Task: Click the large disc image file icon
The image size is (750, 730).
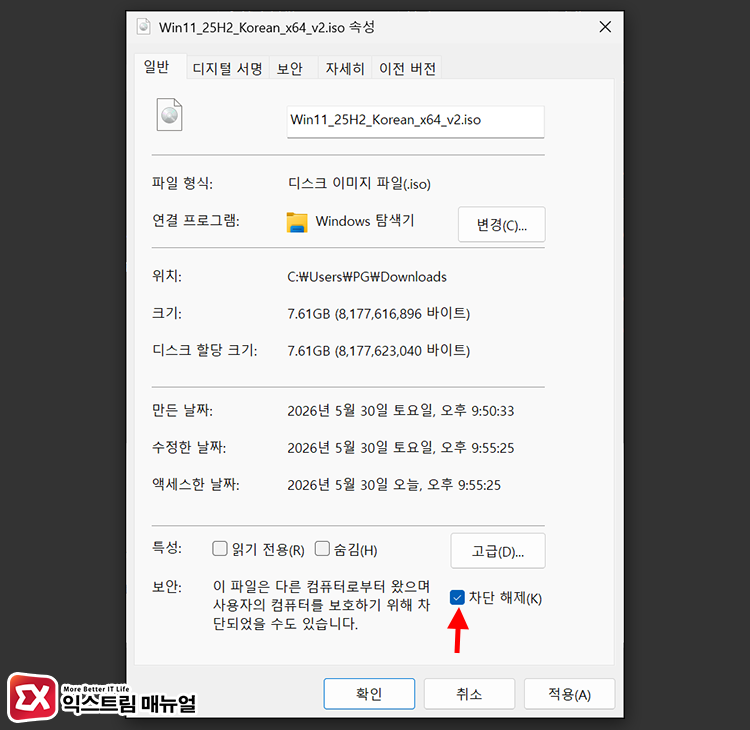Action: click(169, 114)
